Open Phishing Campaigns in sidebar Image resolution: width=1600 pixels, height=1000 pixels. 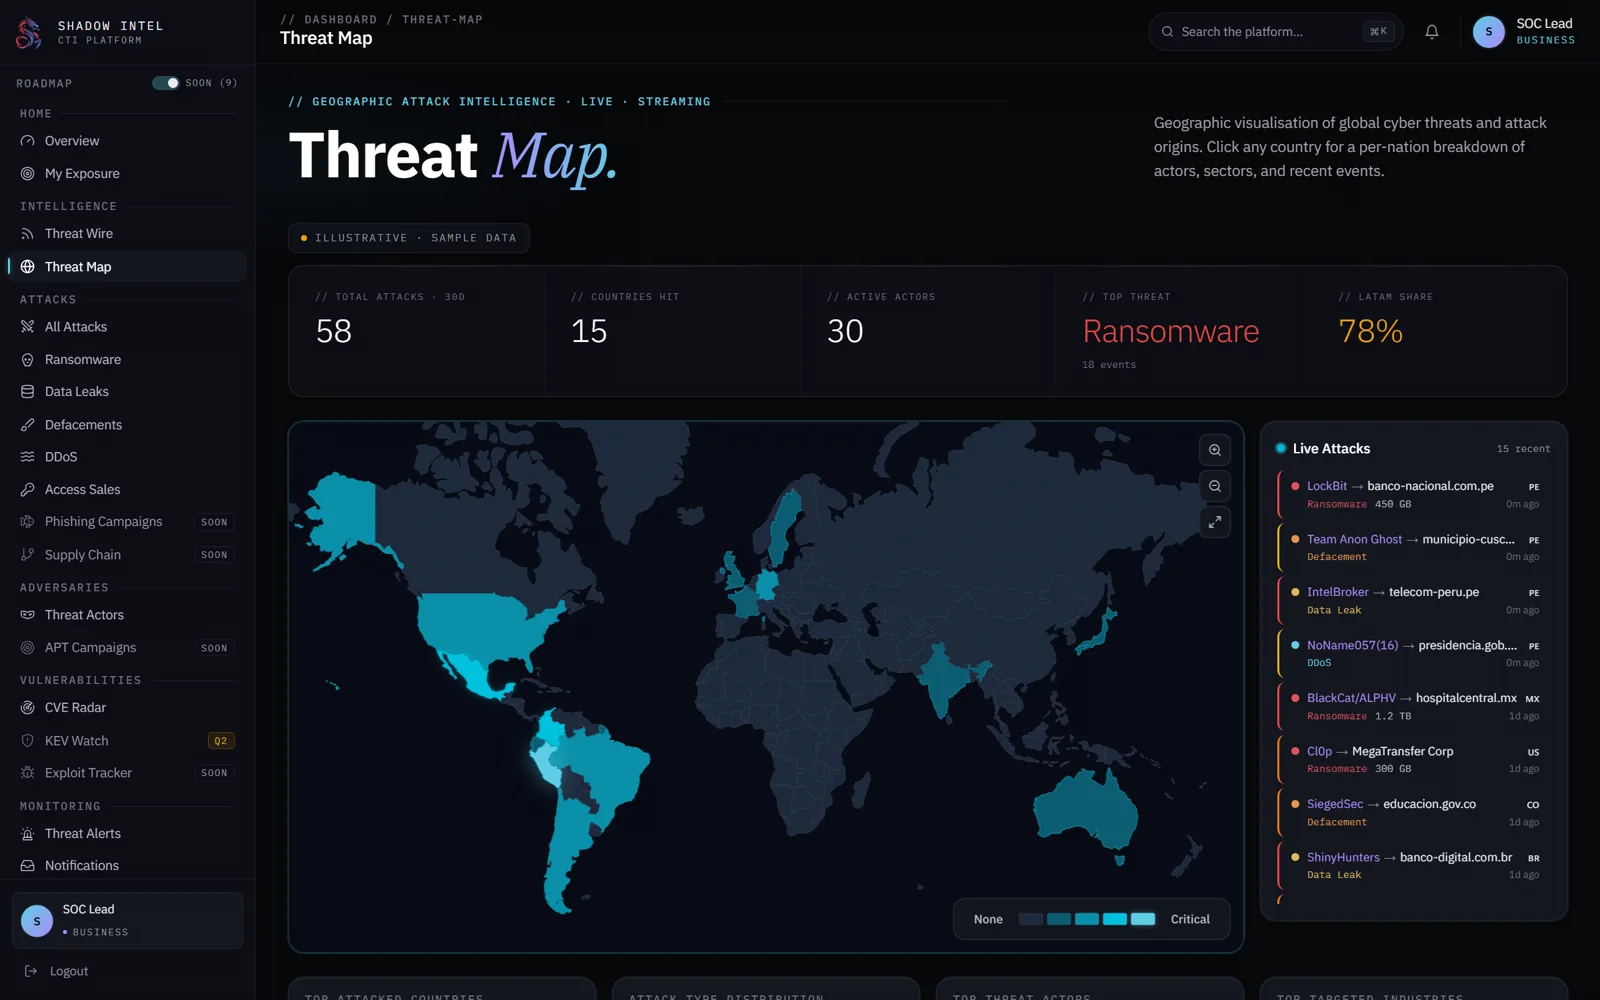(127, 522)
